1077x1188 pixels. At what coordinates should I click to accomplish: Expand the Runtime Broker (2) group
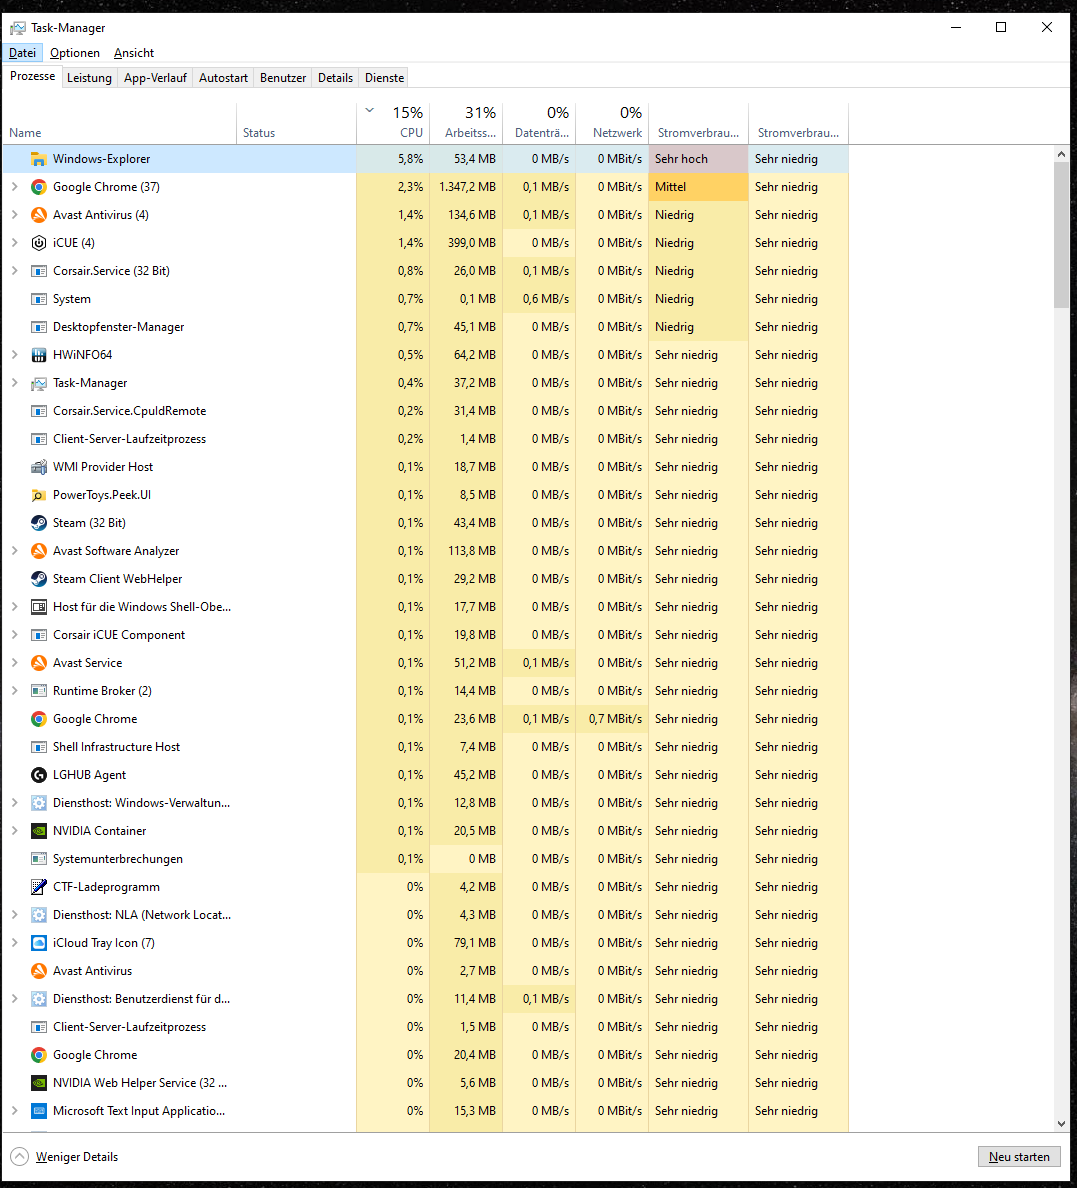coord(14,691)
